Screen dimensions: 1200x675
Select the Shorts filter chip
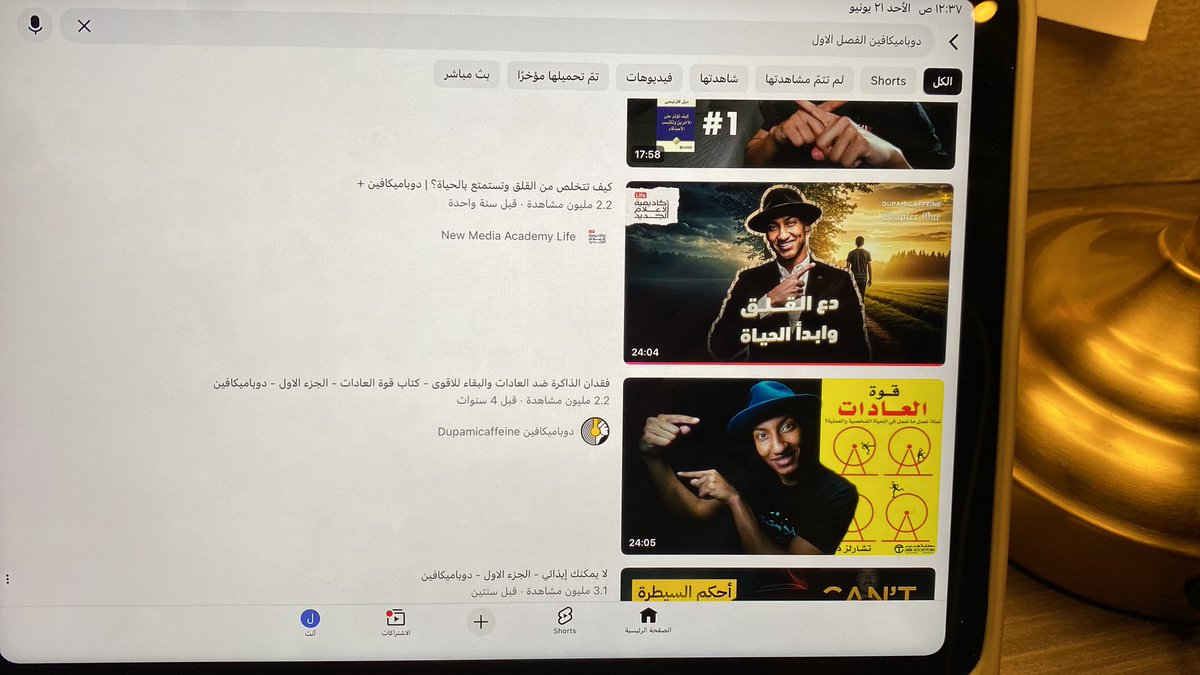point(888,81)
